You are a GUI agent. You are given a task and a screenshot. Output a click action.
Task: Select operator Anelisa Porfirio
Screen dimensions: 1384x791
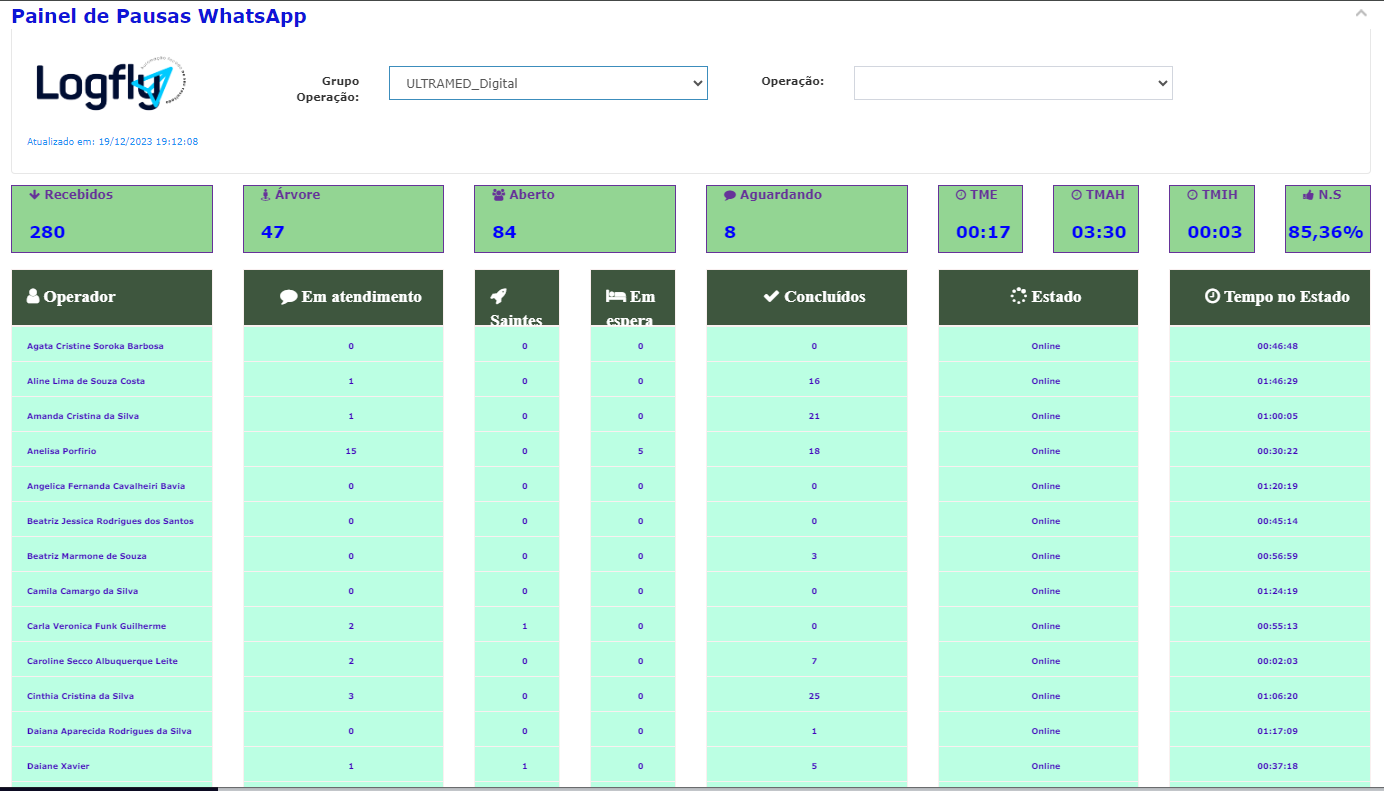point(62,451)
